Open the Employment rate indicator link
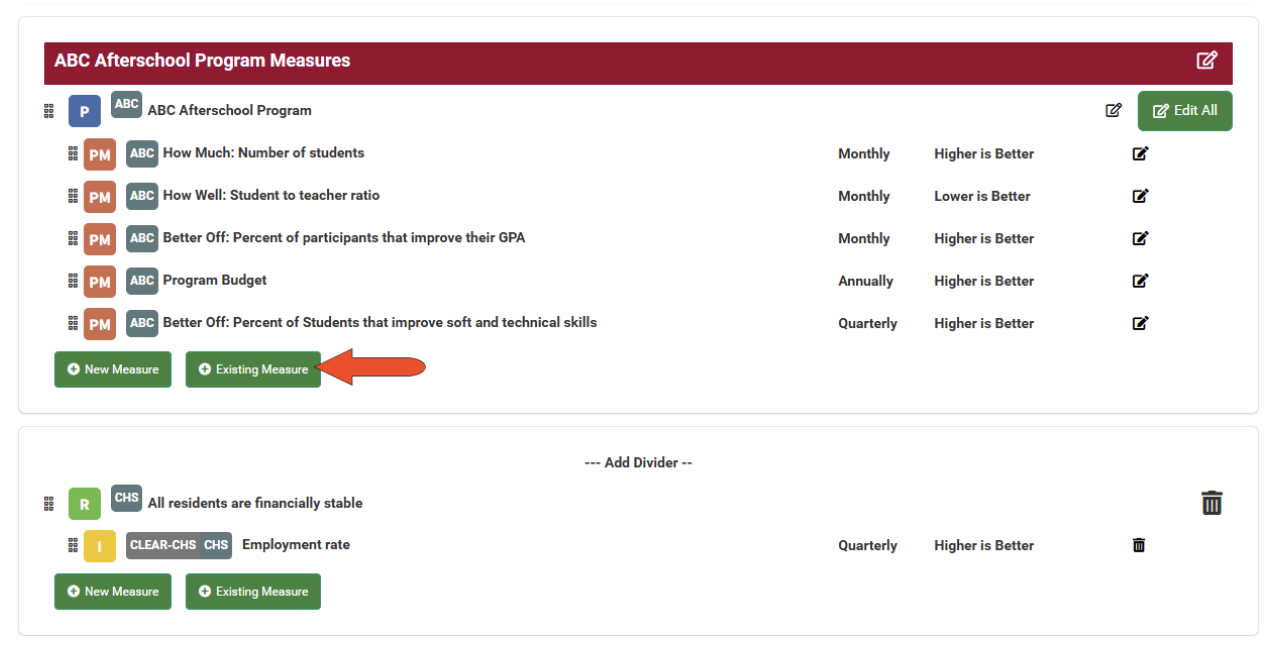The width and height of the screenshot is (1280, 654). 295,545
